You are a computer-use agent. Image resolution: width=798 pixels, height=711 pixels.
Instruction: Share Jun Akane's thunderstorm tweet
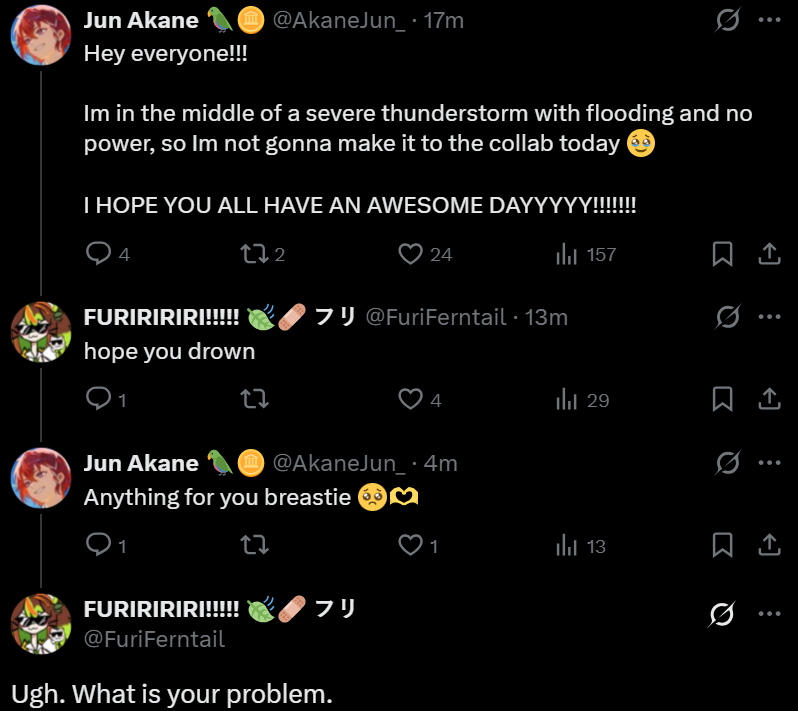coord(769,254)
